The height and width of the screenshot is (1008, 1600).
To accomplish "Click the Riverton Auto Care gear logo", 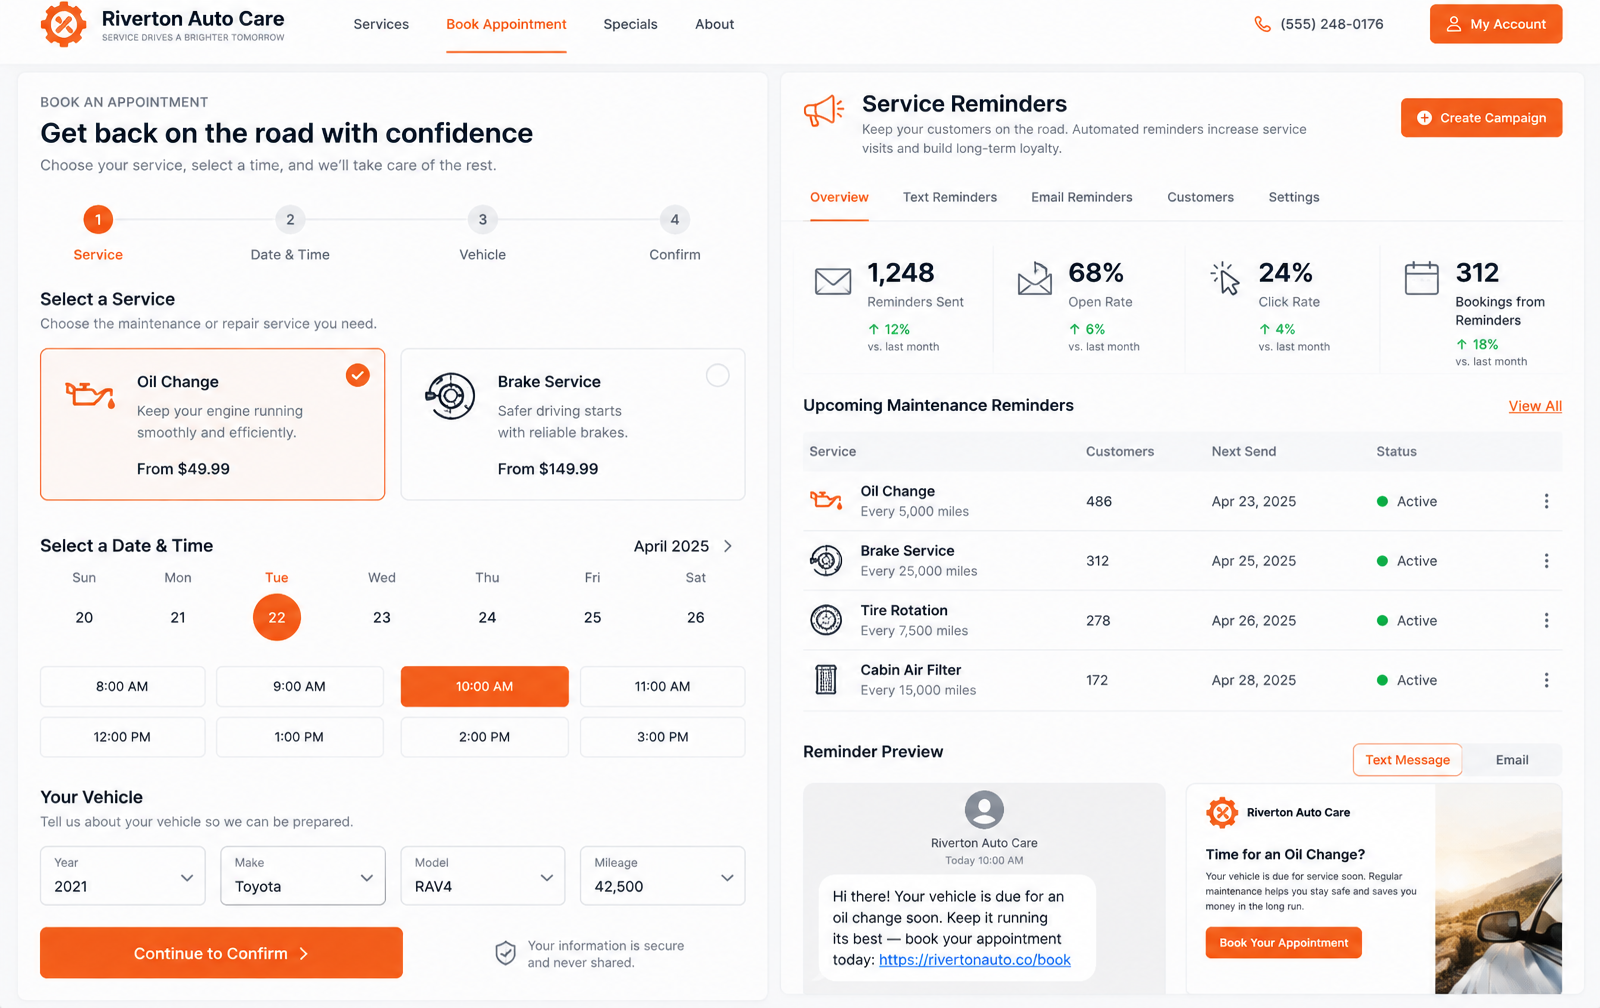I will (63, 24).
